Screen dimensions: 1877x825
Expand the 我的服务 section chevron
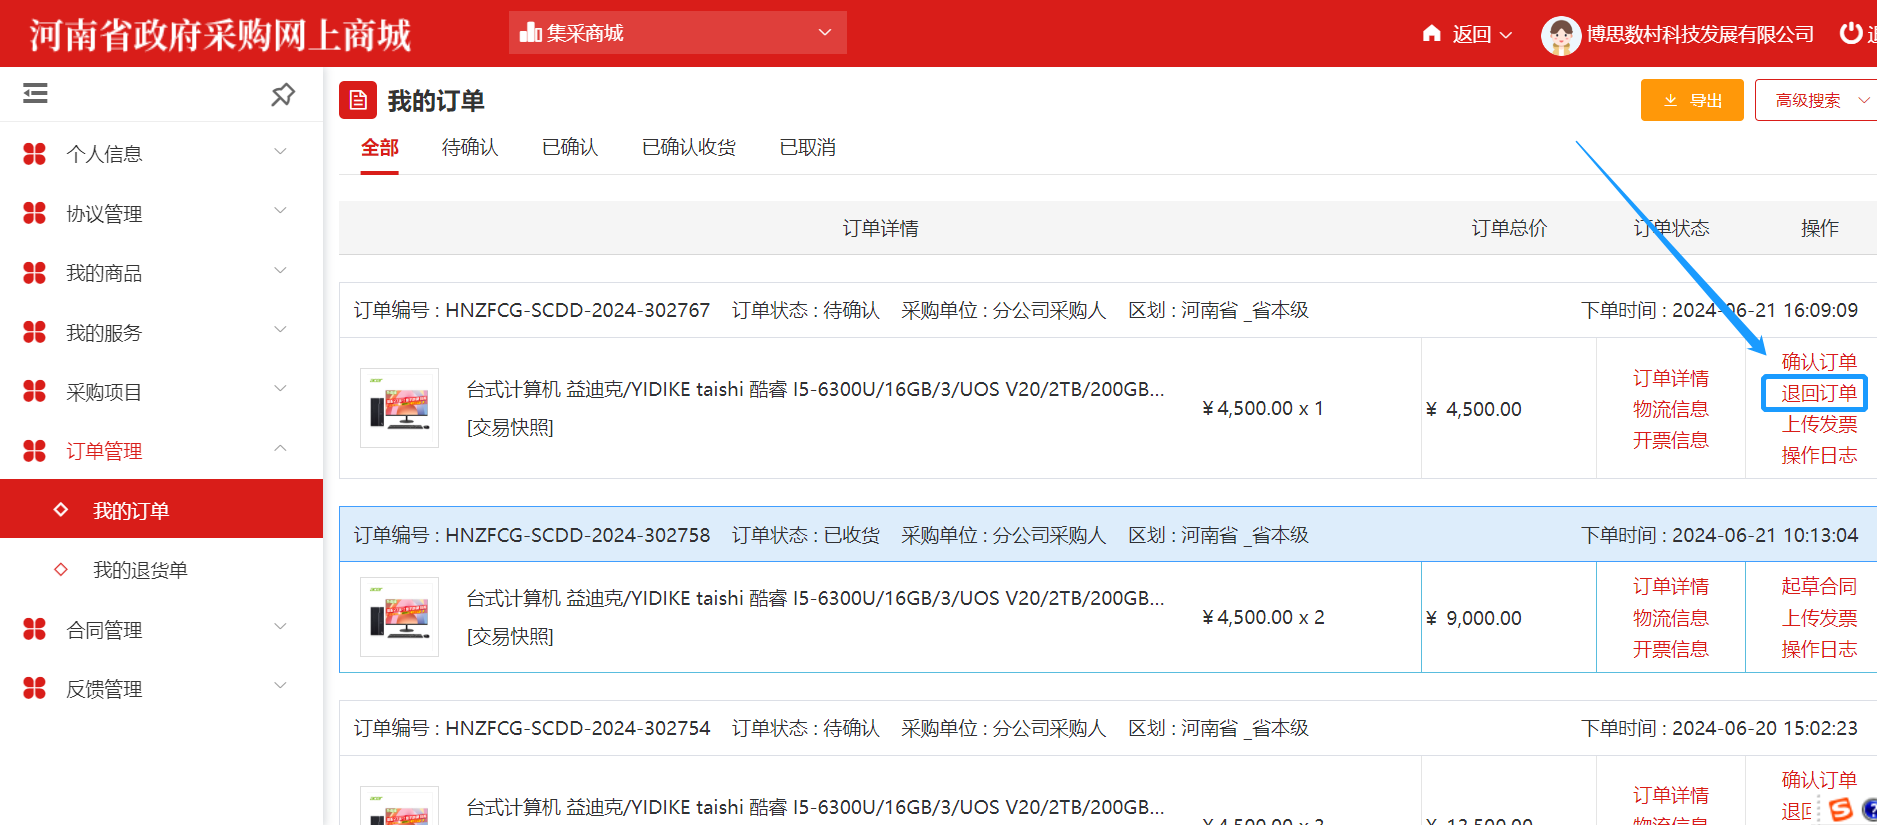point(281,330)
